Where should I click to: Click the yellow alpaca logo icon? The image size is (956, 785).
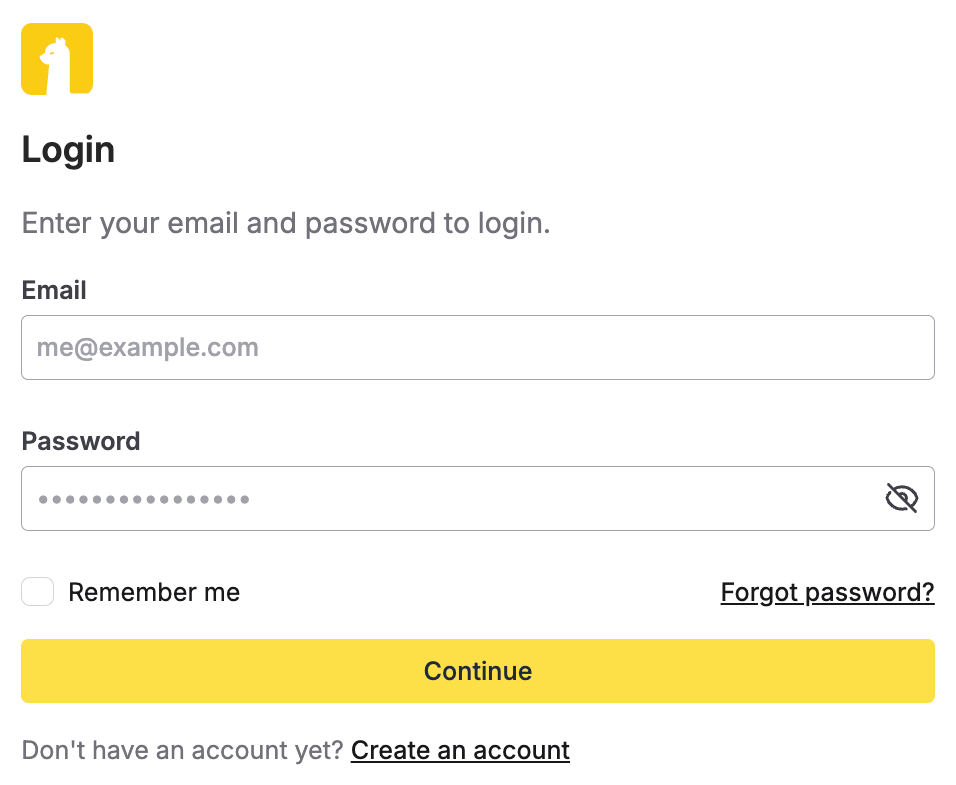57,59
